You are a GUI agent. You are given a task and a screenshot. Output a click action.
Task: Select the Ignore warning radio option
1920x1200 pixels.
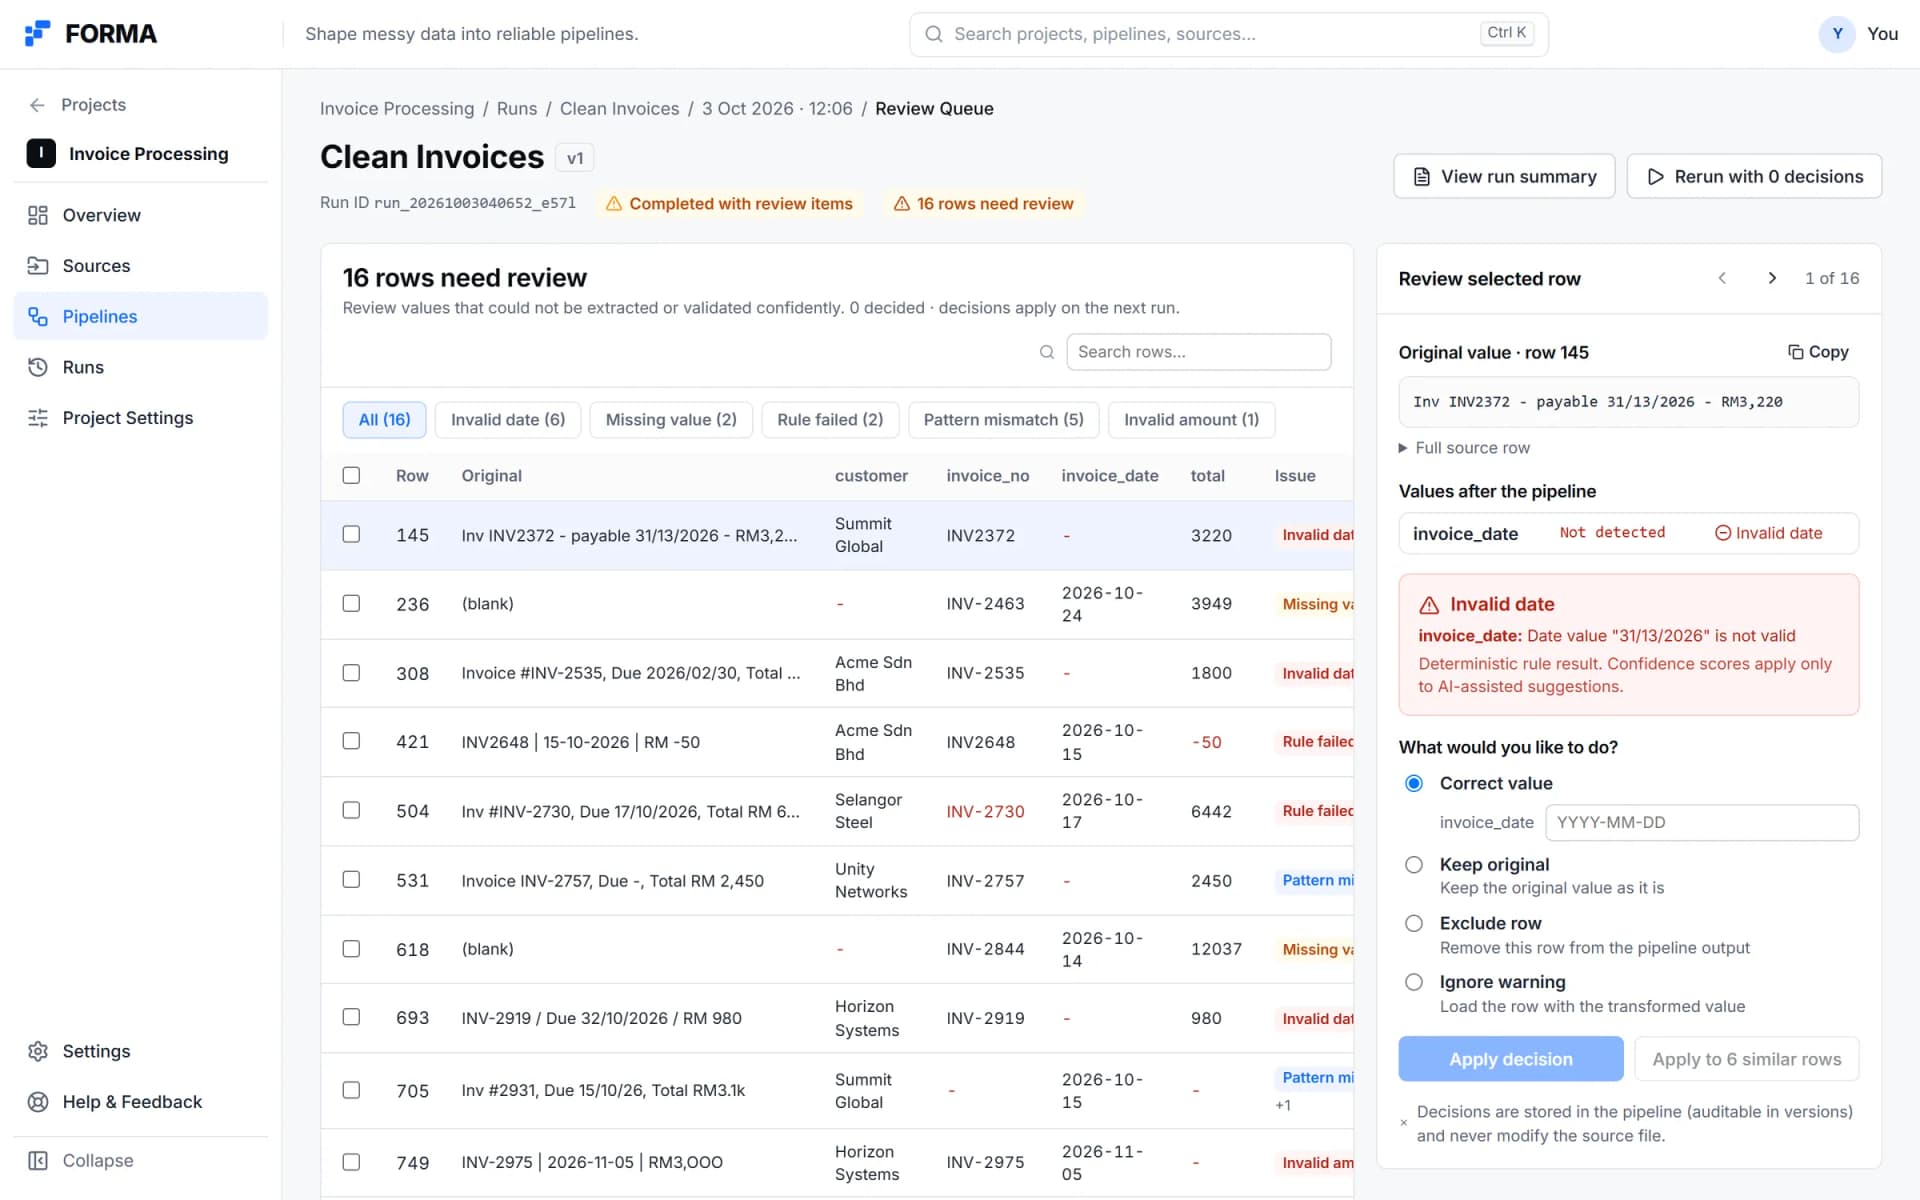1414,982
